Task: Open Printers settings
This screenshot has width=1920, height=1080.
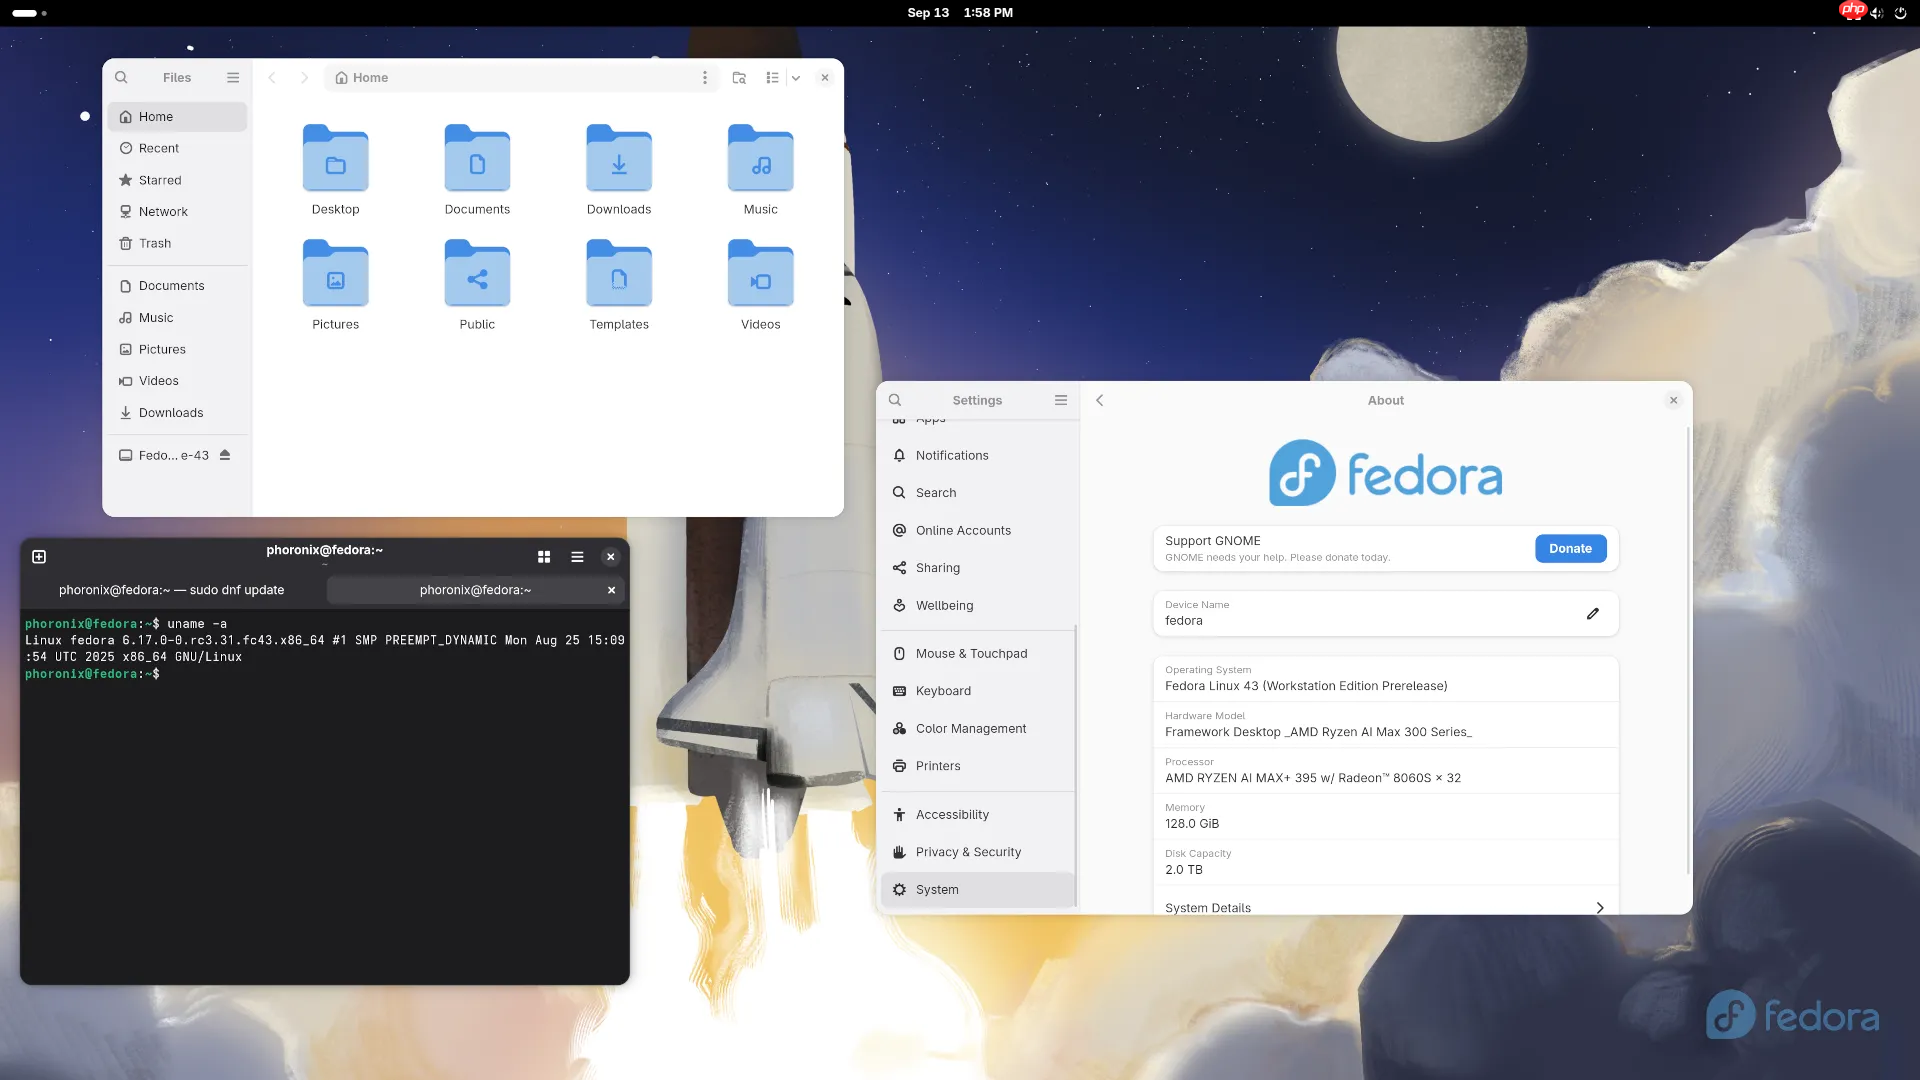Action: [x=938, y=765]
